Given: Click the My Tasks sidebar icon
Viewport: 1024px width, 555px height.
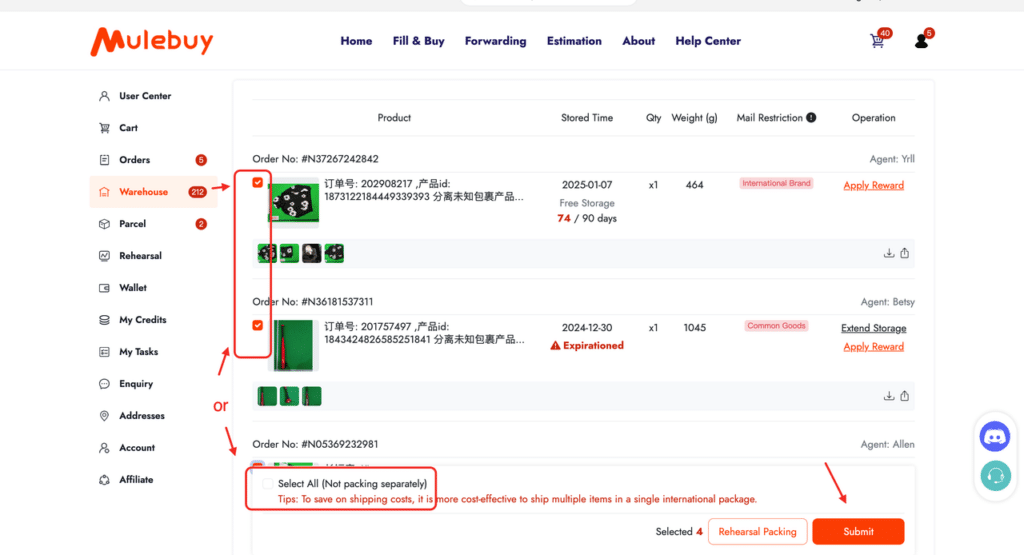Looking at the screenshot, I should pos(104,352).
